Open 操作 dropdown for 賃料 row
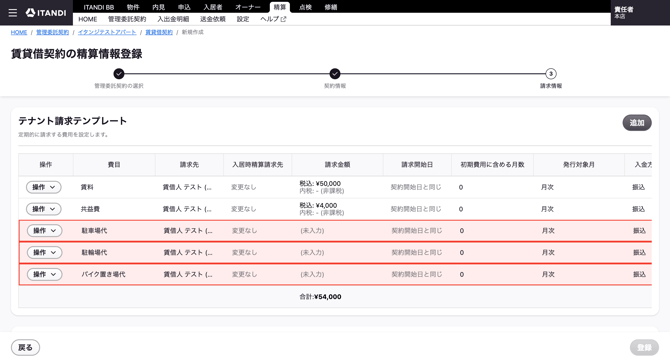670x363 pixels. pos(44,187)
